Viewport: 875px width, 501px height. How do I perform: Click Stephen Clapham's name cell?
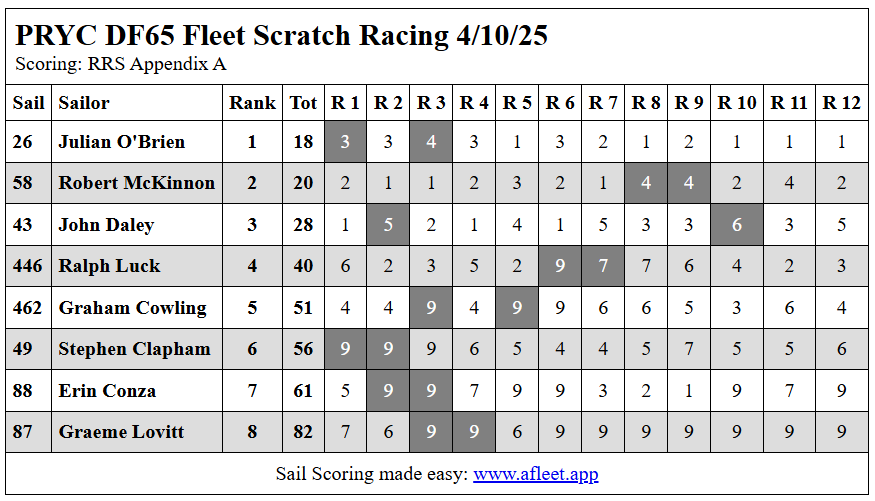[135, 349]
